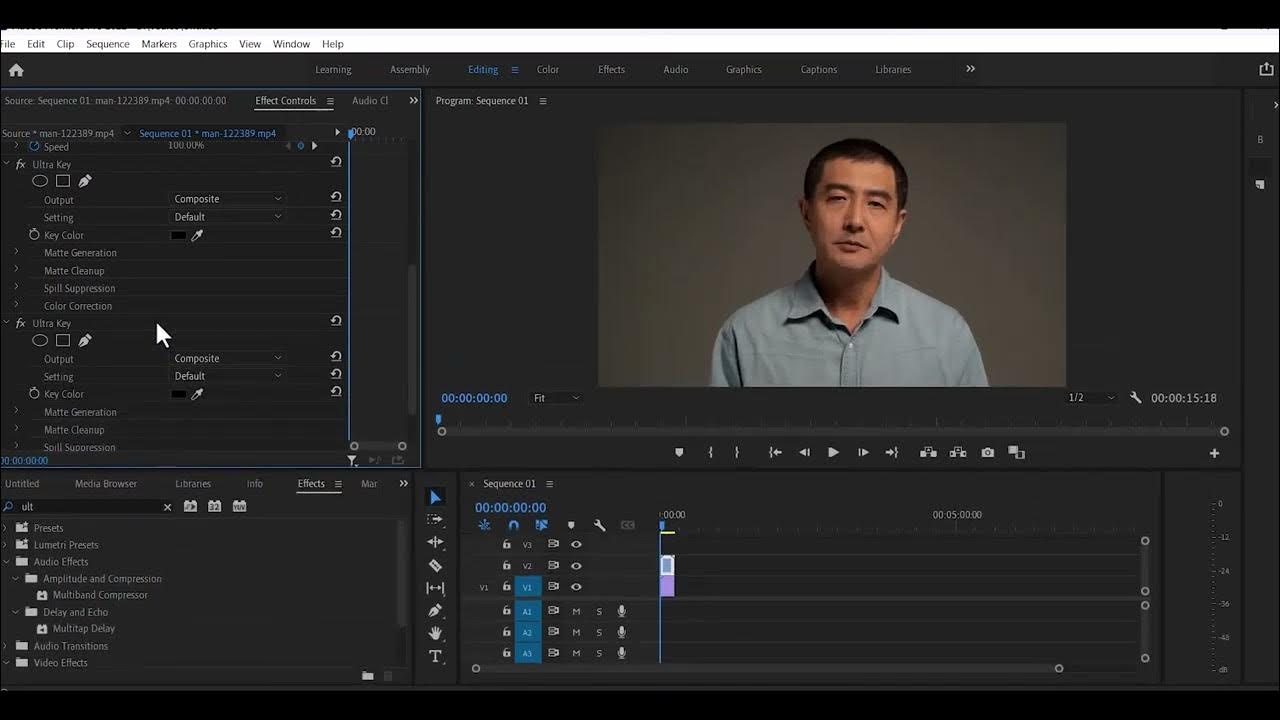Toggle Linked Selection in timeline

(541, 525)
